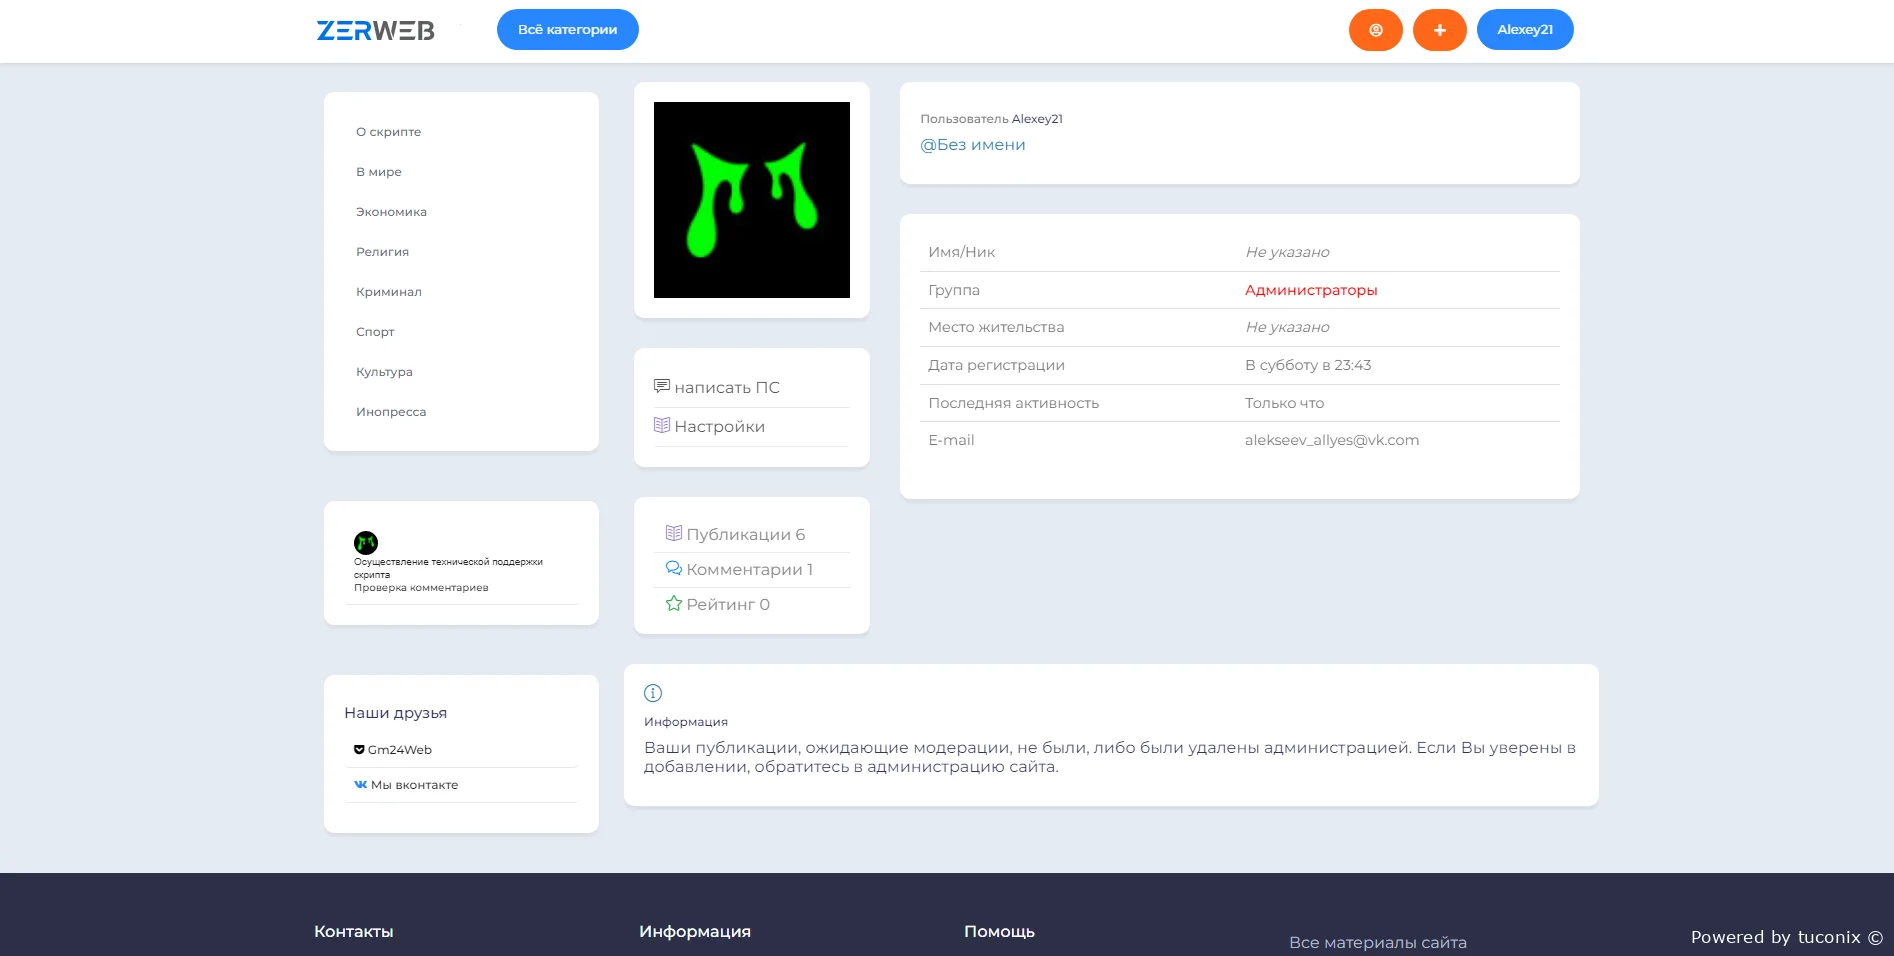Open the Спорт category
The width and height of the screenshot is (1894, 956).
pos(375,332)
